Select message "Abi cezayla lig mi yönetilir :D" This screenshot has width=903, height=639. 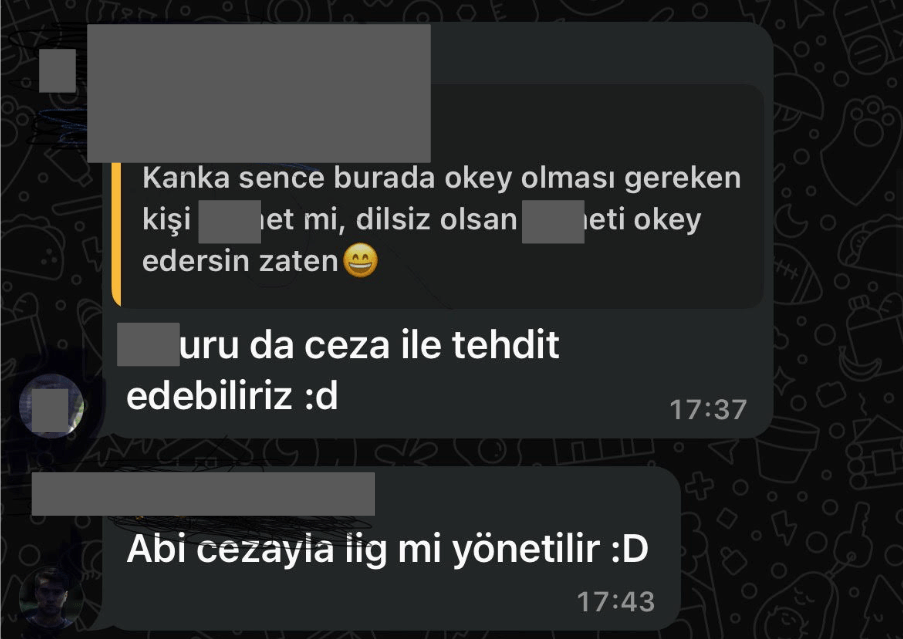click(x=387, y=549)
